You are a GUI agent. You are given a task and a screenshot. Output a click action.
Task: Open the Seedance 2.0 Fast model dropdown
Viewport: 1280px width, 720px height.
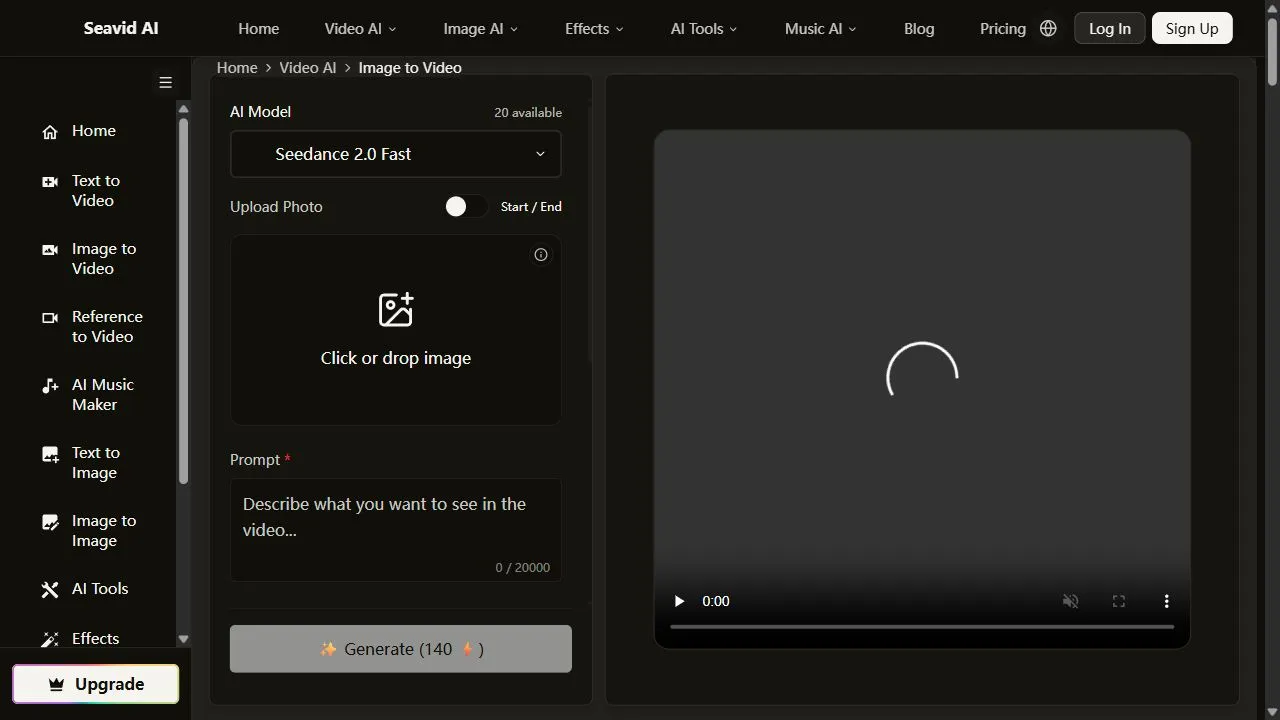(396, 154)
